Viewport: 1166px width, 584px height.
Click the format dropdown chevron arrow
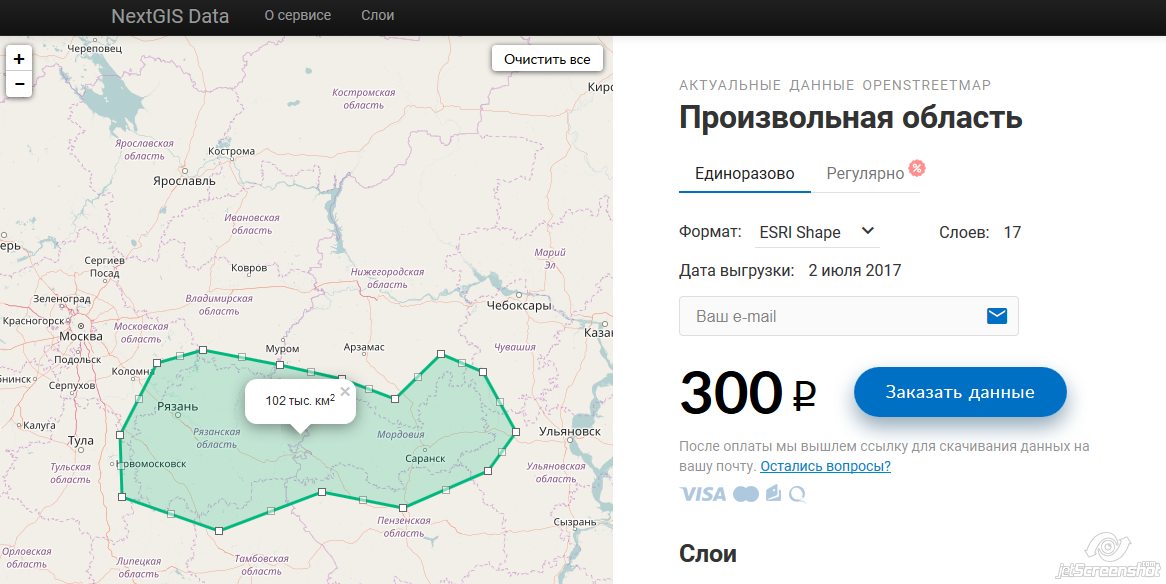(867, 231)
